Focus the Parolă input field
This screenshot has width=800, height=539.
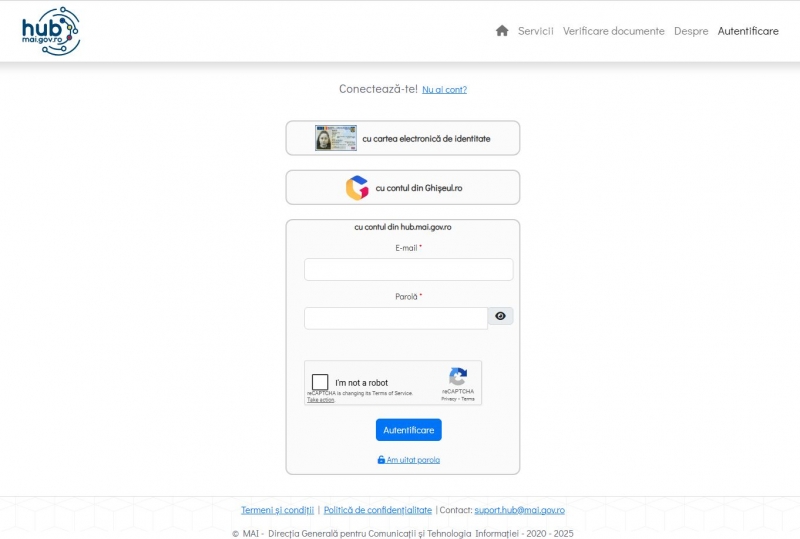[x=396, y=318]
